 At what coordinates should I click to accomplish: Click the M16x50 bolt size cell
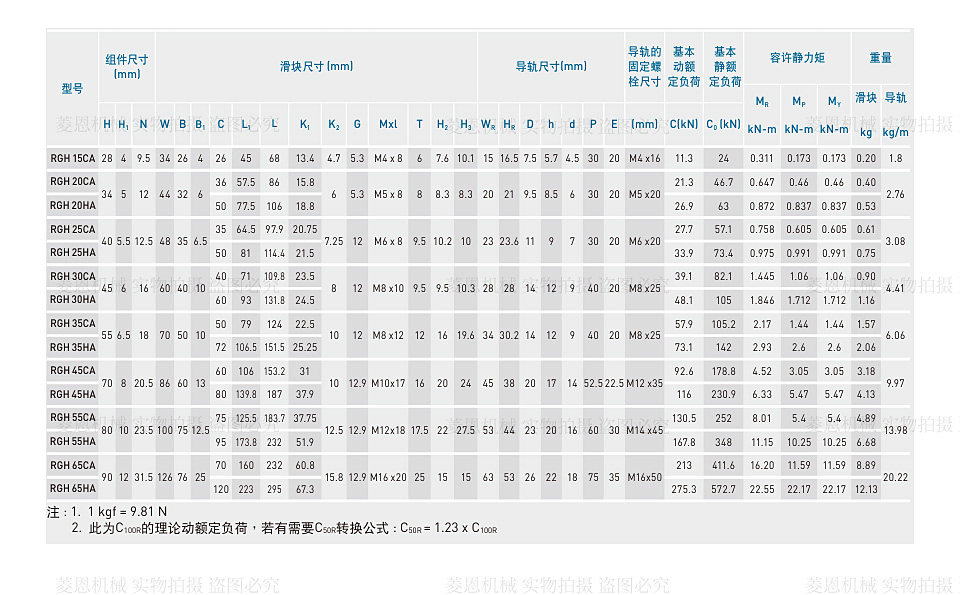point(644,477)
